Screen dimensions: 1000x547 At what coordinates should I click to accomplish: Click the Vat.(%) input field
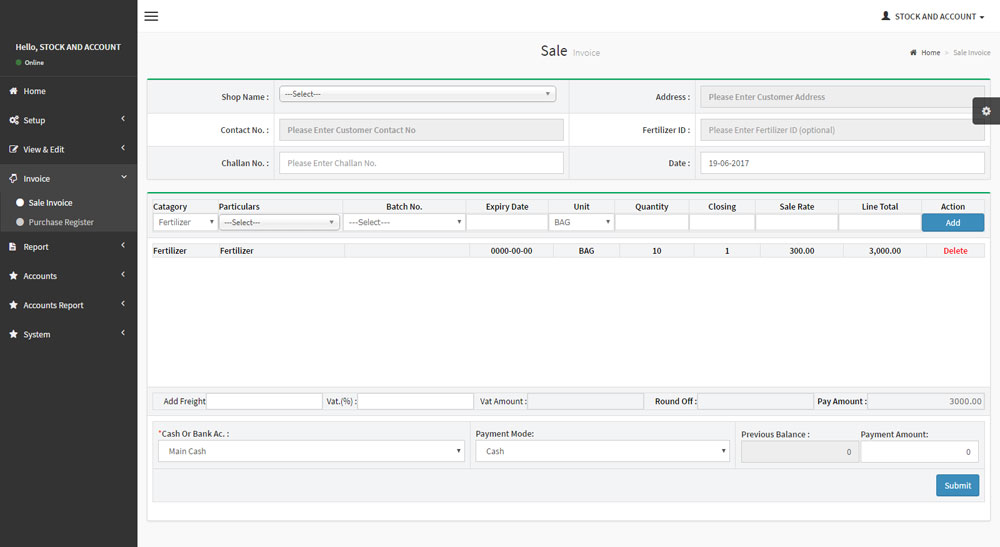click(x=415, y=401)
